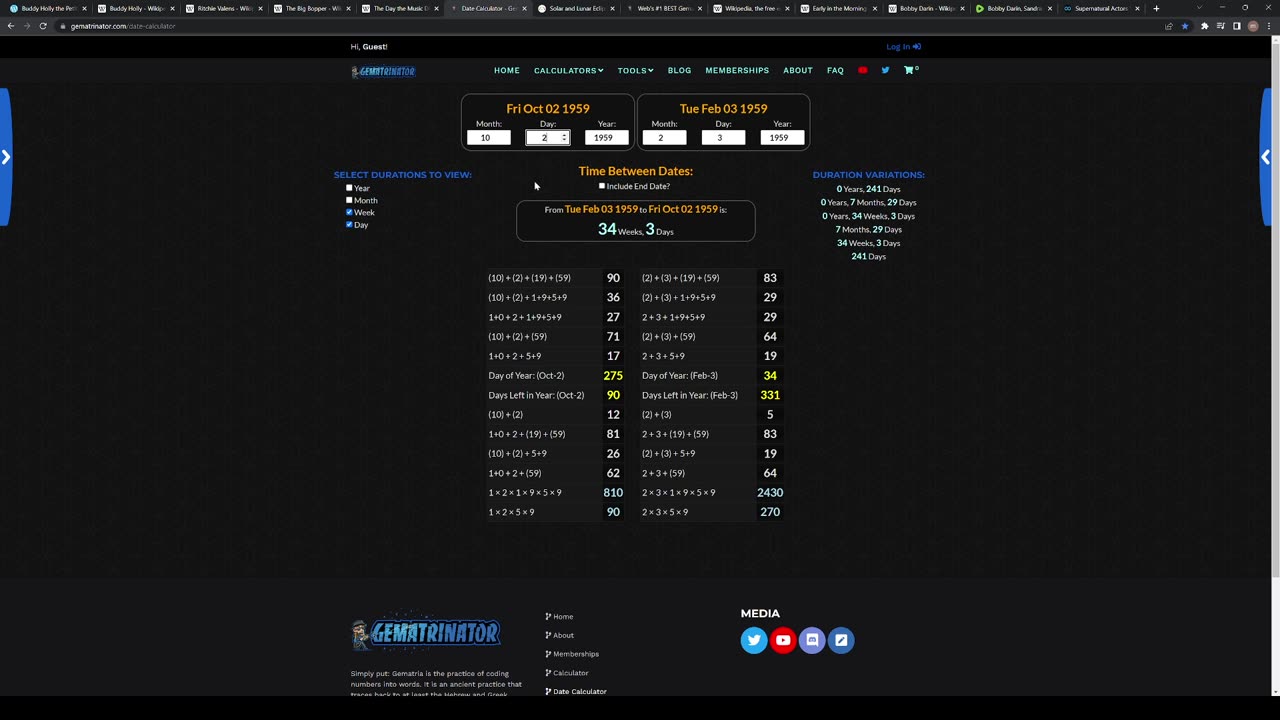Click the footer Gematrinator logo

tap(426, 633)
